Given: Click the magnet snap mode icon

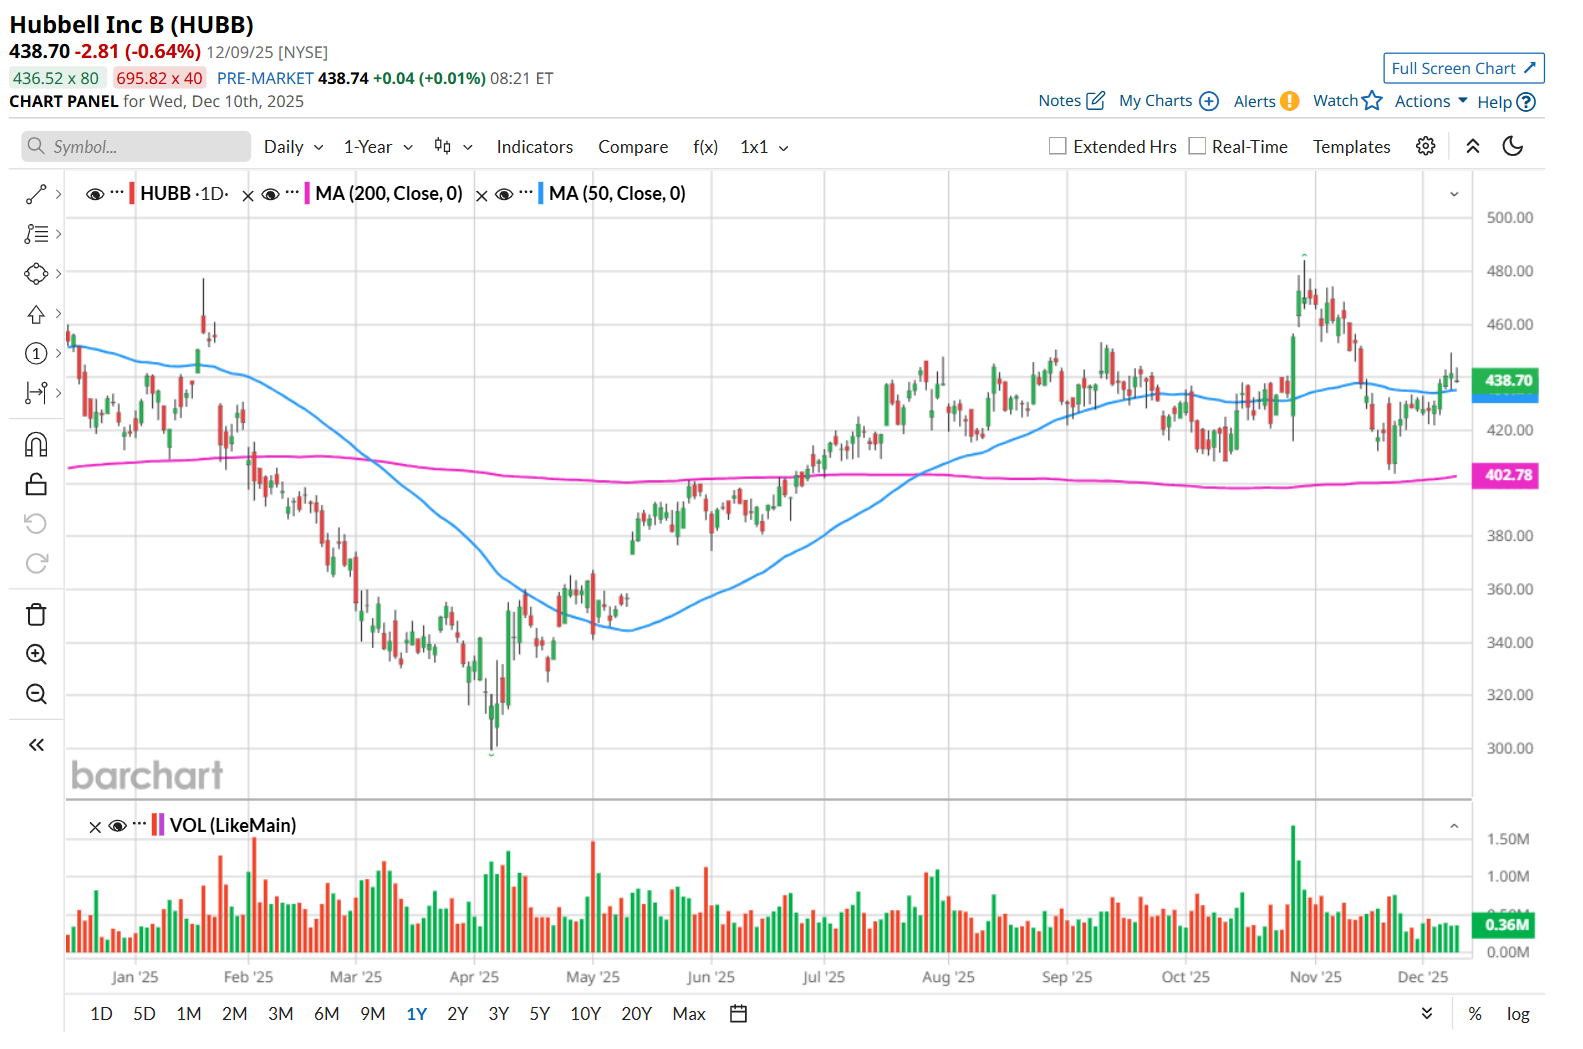Looking at the screenshot, I should pos(36,444).
